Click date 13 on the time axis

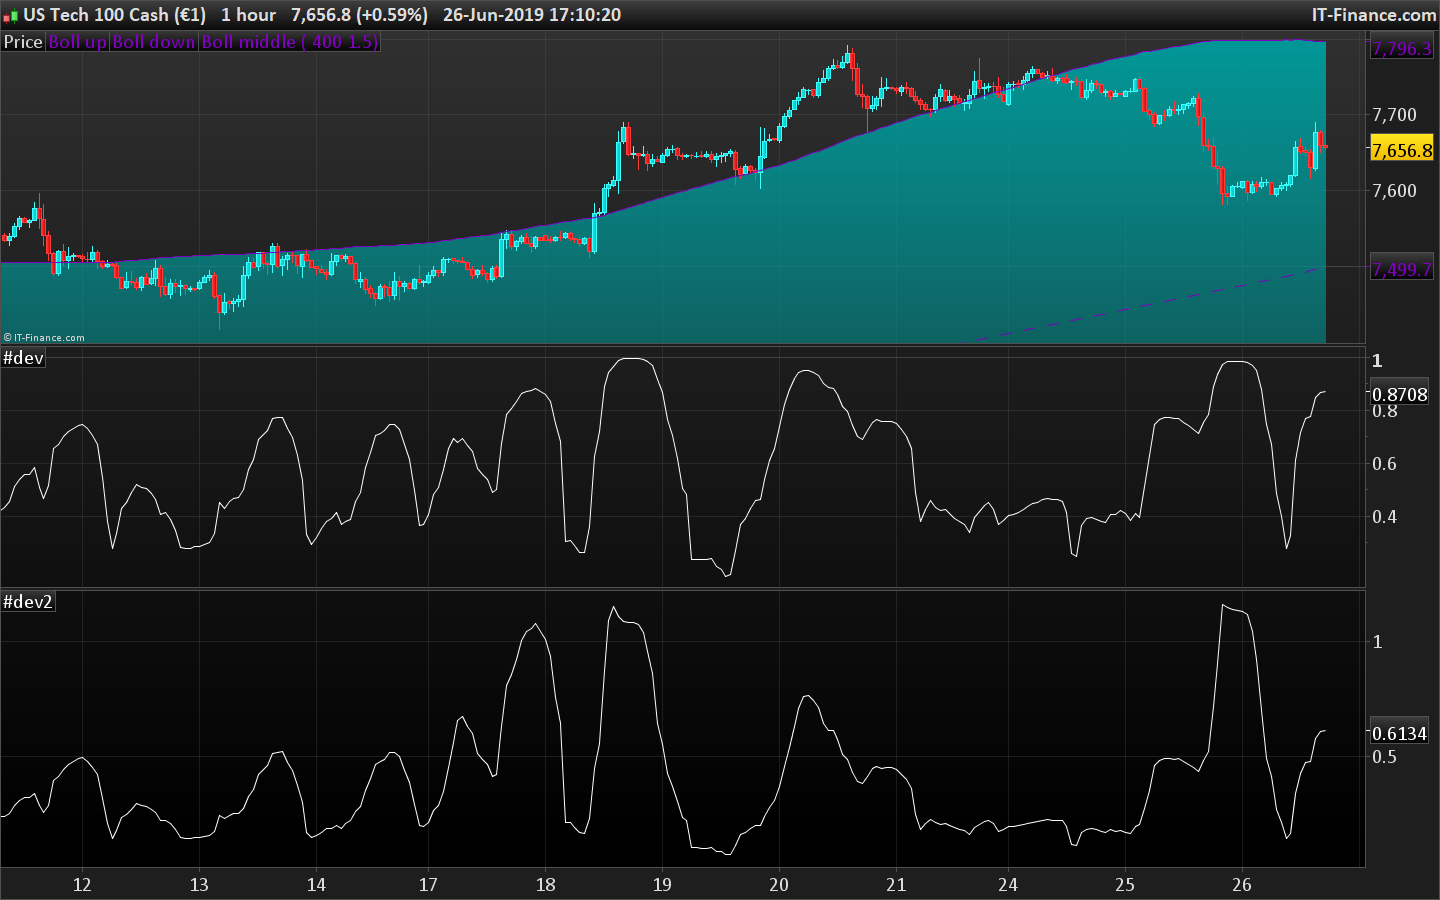pos(199,884)
